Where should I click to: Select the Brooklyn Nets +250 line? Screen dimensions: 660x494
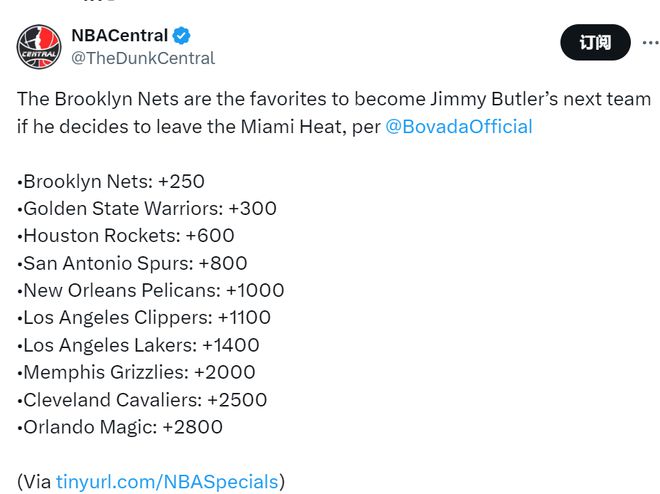point(111,181)
